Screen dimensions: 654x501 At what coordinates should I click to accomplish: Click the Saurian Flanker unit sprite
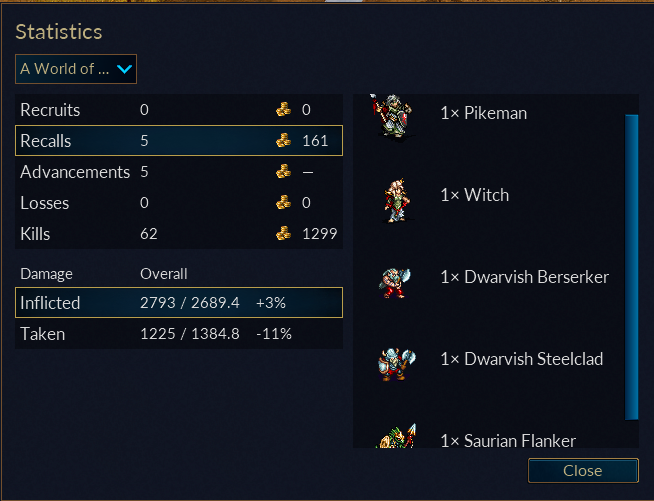coord(397,436)
